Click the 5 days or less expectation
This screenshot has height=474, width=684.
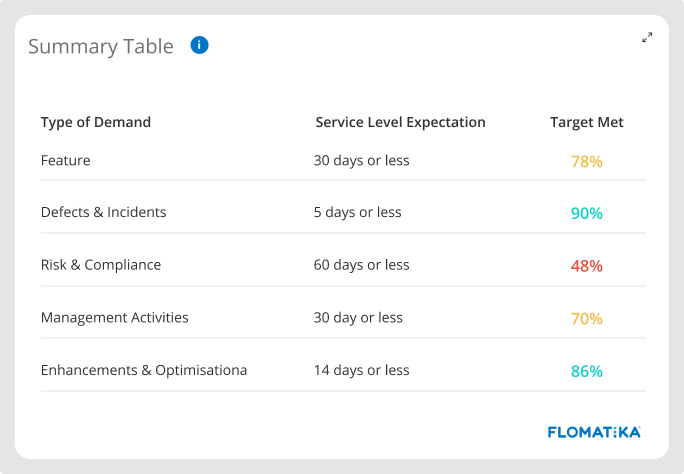click(x=357, y=212)
